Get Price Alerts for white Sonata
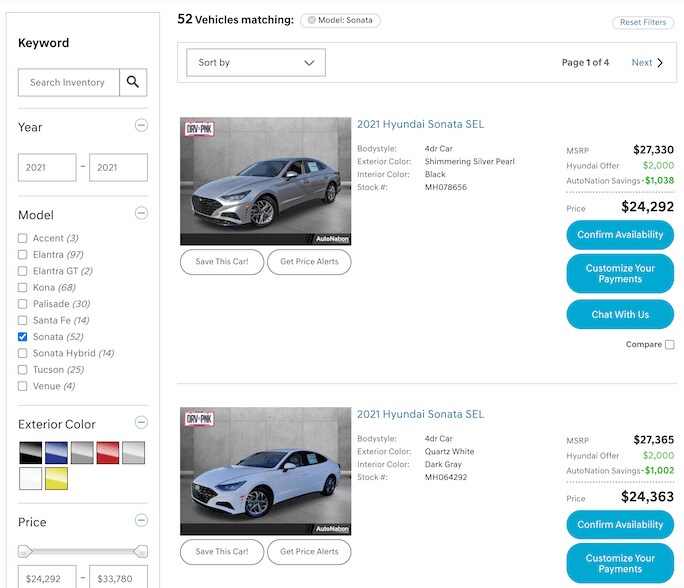The image size is (684, 588). click(x=309, y=552)
